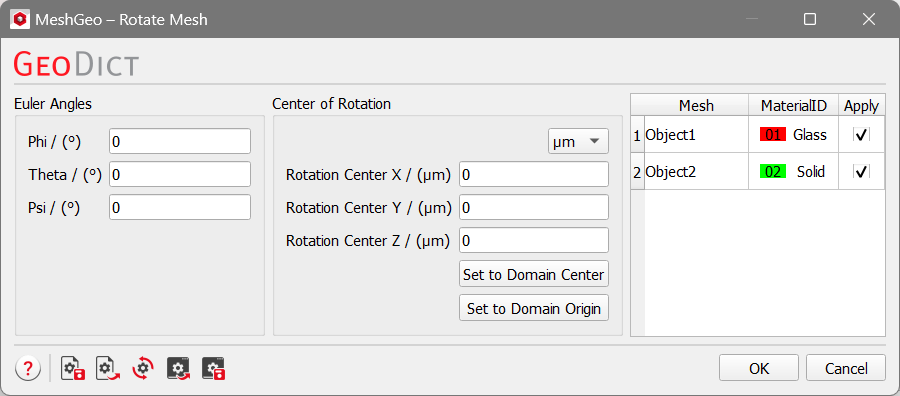This screenshot has width=900, height=396.
Task: Focus the Phi angle input field
Action: [x=180, y=141]
